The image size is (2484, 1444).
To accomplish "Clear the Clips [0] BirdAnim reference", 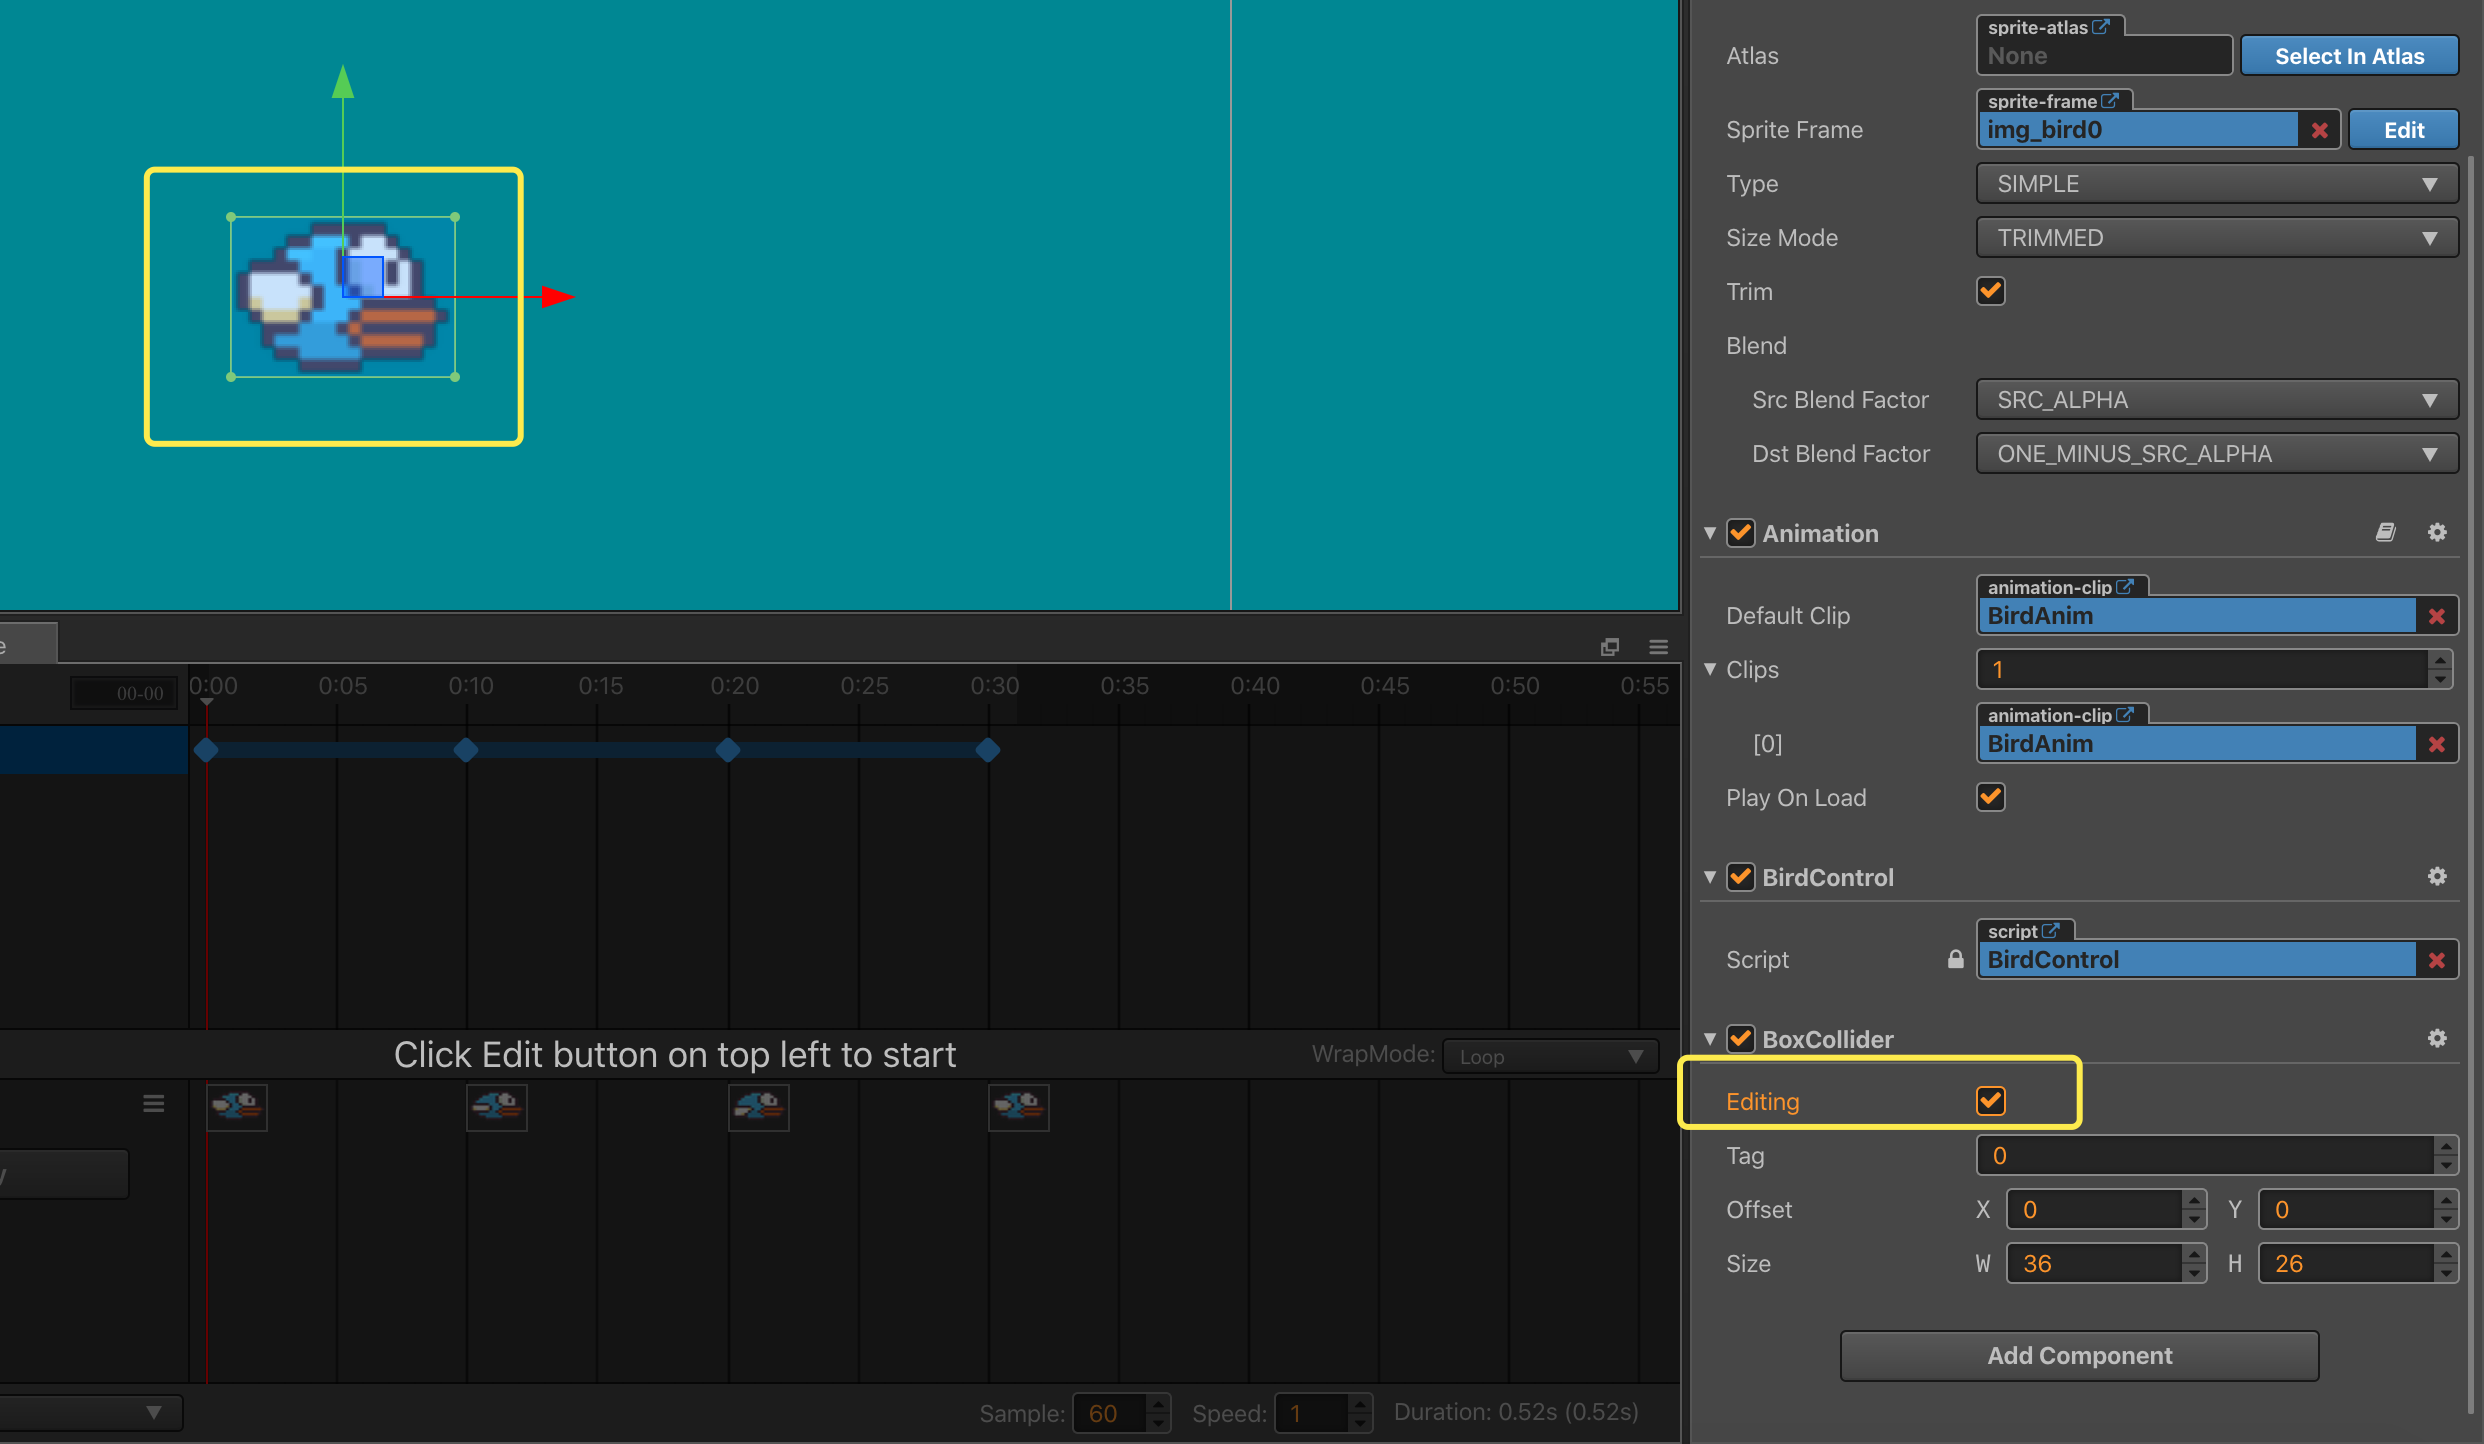I will 2437,744.
